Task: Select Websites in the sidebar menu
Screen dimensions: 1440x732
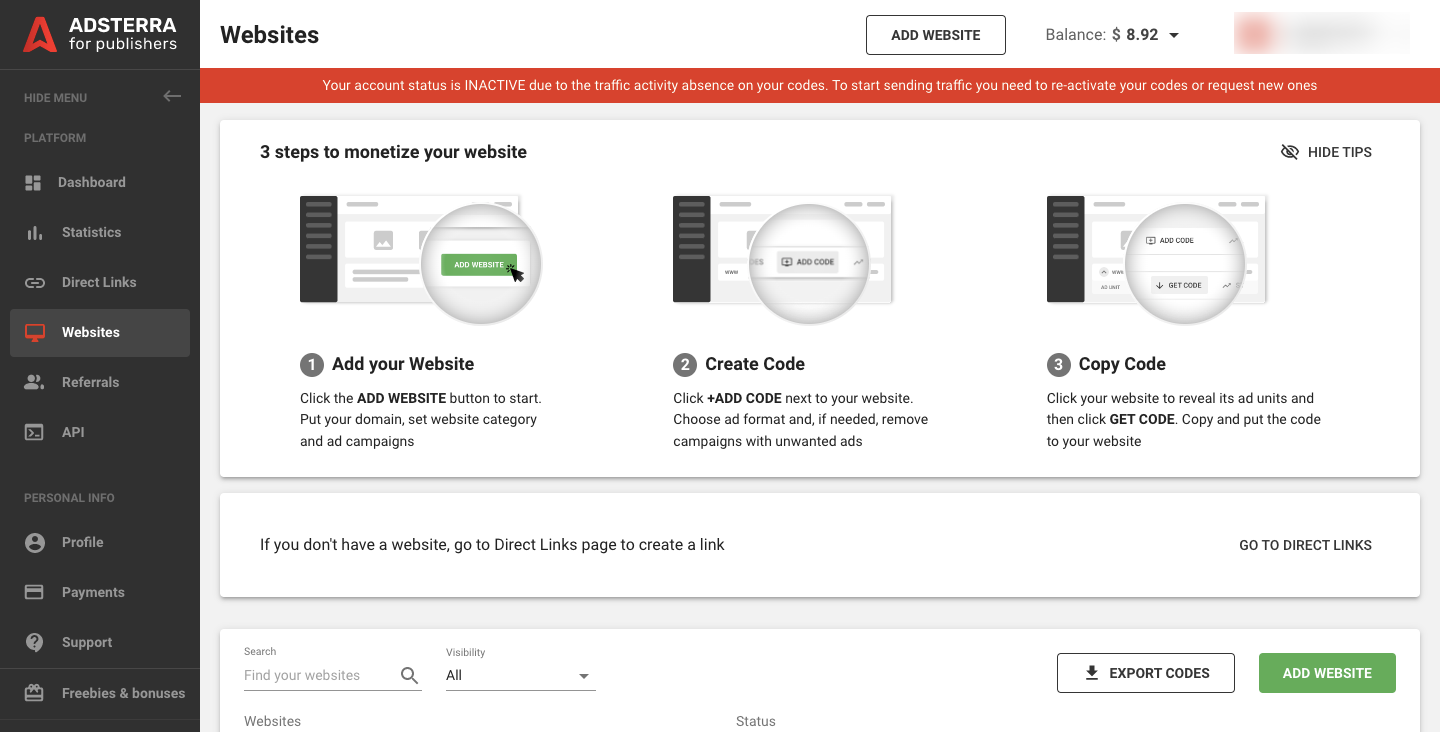Action: point(91,332)
